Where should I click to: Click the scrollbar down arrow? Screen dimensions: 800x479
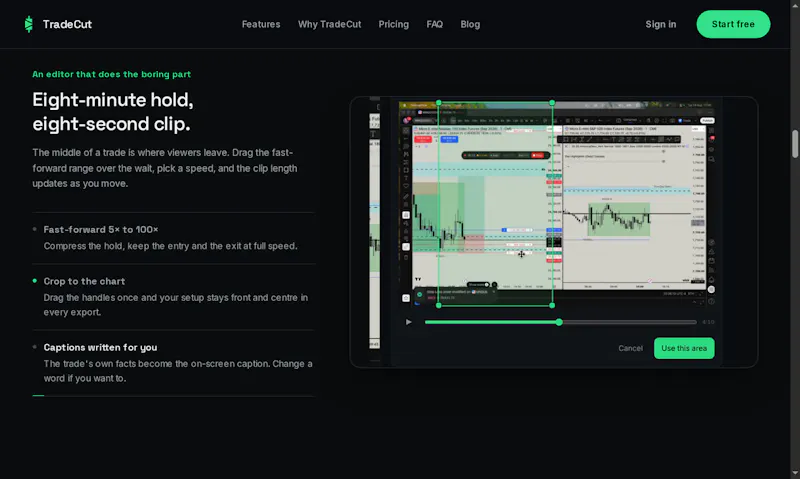[795, 474]
